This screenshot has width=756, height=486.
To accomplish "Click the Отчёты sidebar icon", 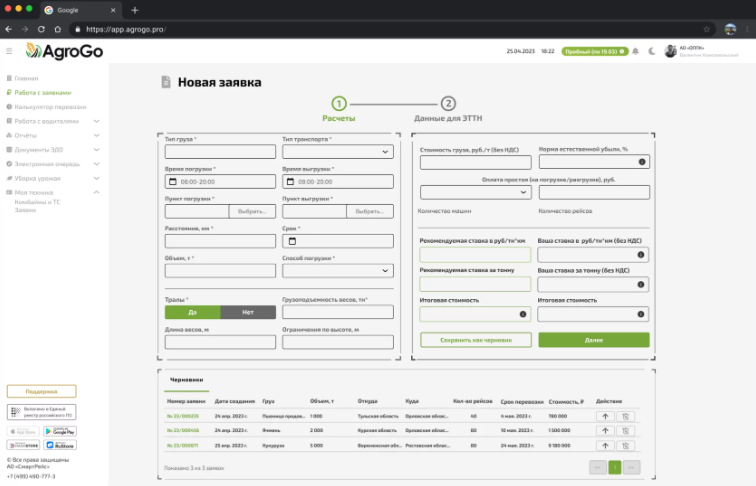I will pyautogui.click(x=9, y=135).
